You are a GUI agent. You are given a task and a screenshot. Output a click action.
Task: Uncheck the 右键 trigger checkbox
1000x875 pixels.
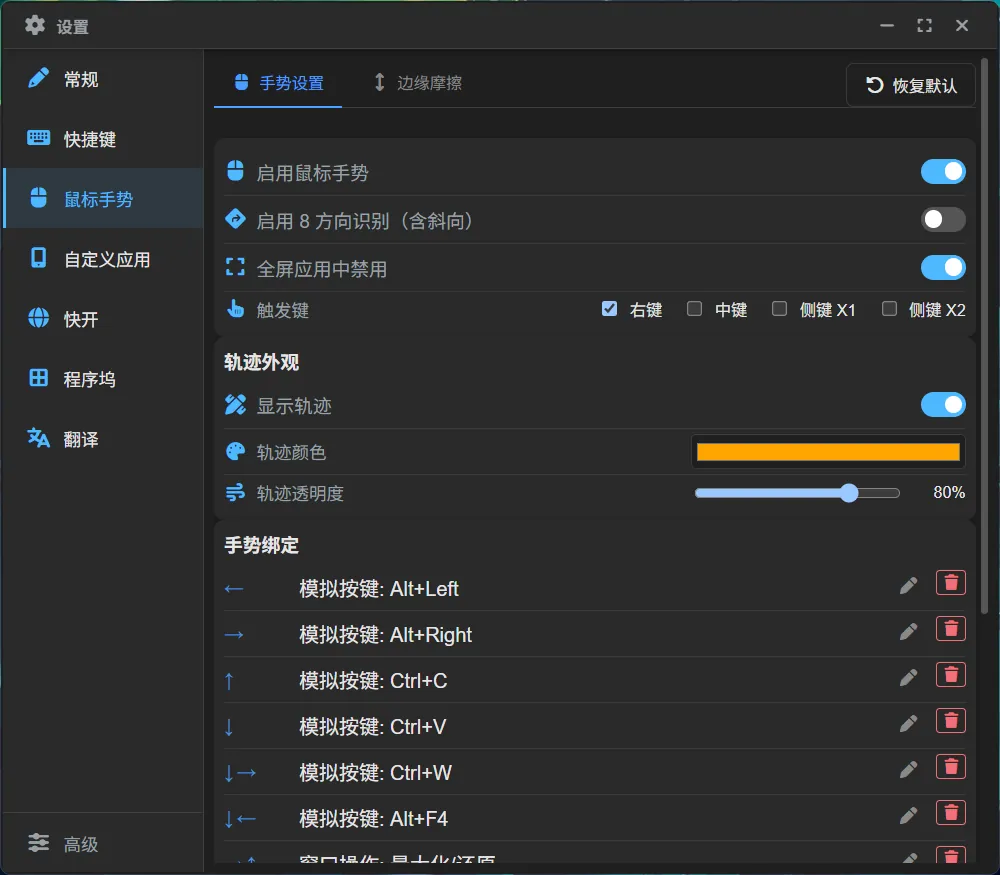click(609, 309)
